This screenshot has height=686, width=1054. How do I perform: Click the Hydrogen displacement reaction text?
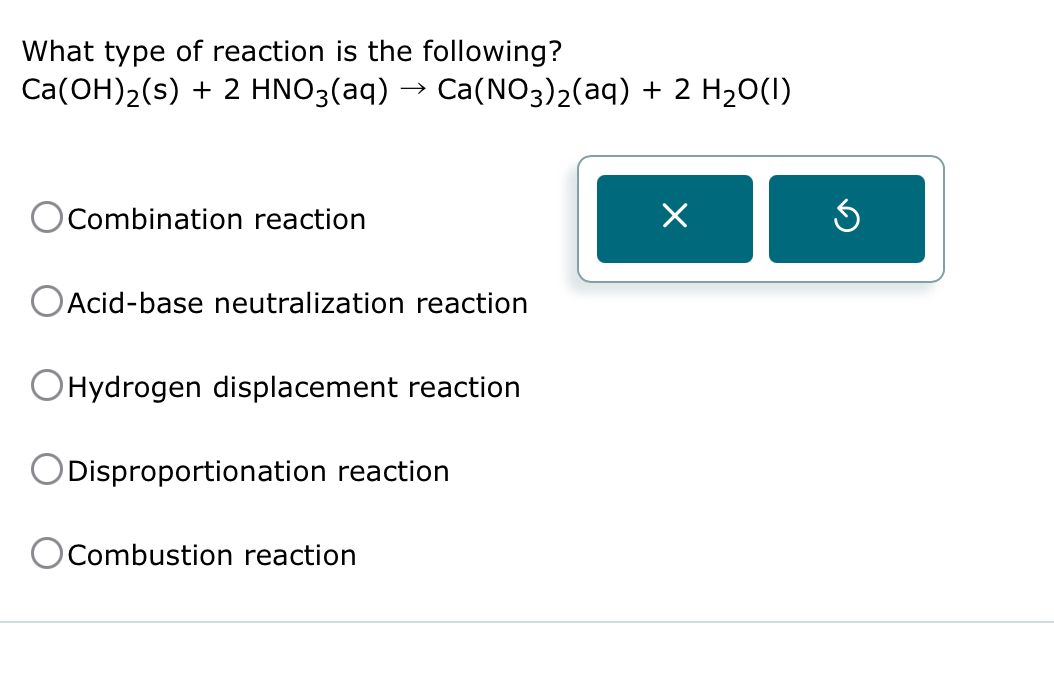click(293, 387)
